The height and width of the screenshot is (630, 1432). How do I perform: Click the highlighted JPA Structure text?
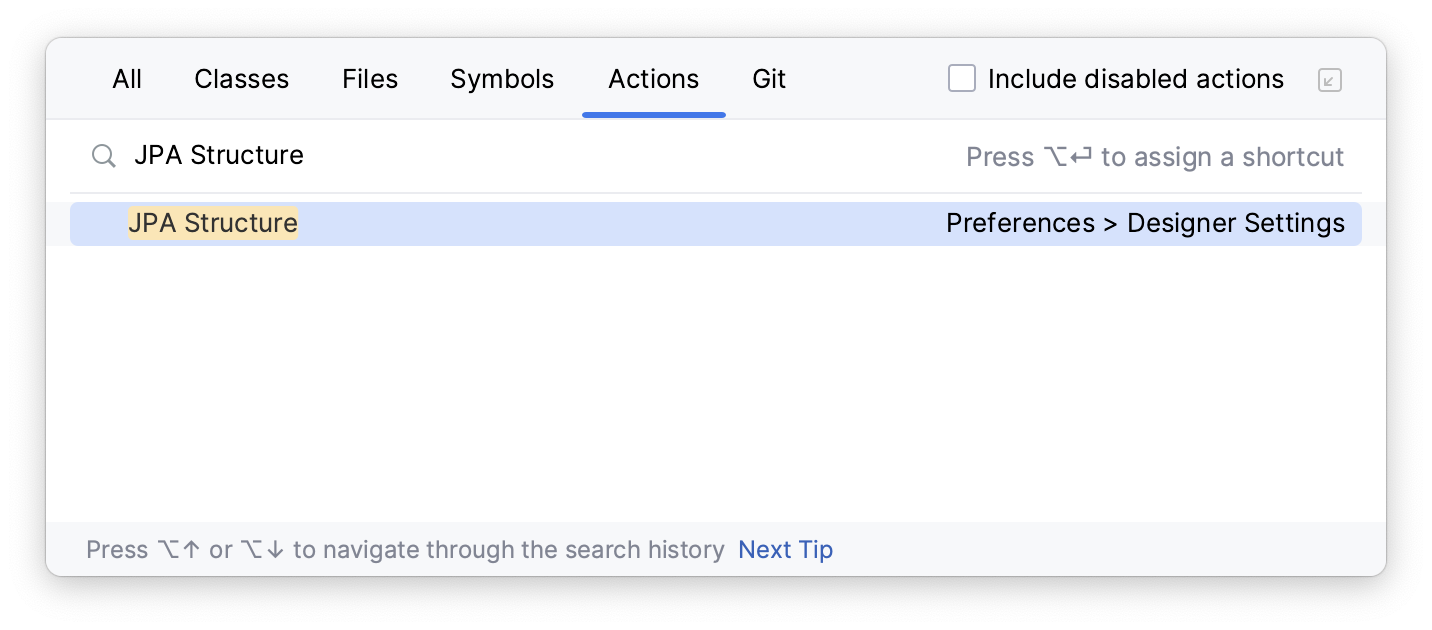(x=212, y=223)
